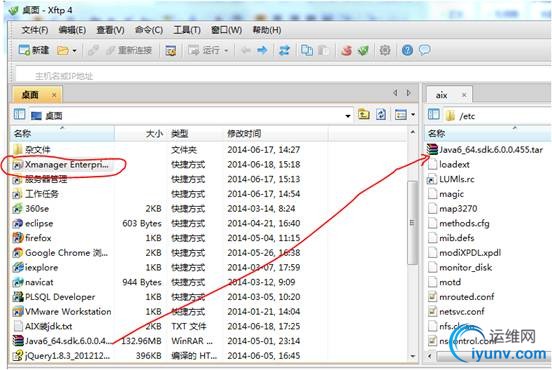Image resolution: width=552 pixels, height=370 pixels.
Task: Click the grey left transfer arrow
Action: click(245, 50)
